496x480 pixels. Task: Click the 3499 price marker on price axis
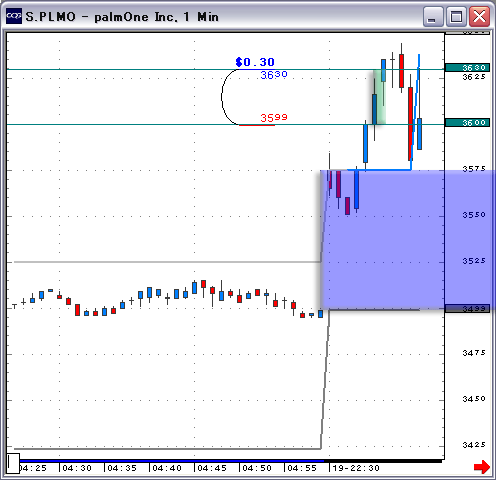coord(467,309)
